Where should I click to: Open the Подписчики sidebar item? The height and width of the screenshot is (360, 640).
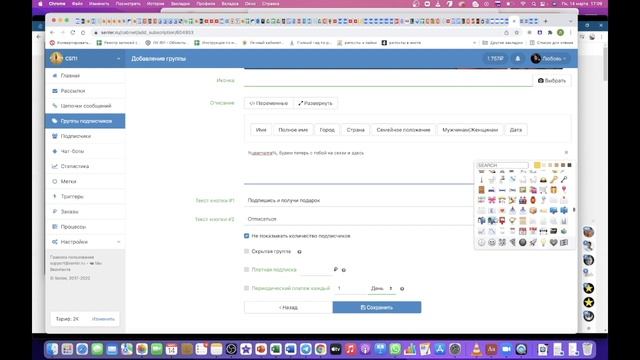85,136
